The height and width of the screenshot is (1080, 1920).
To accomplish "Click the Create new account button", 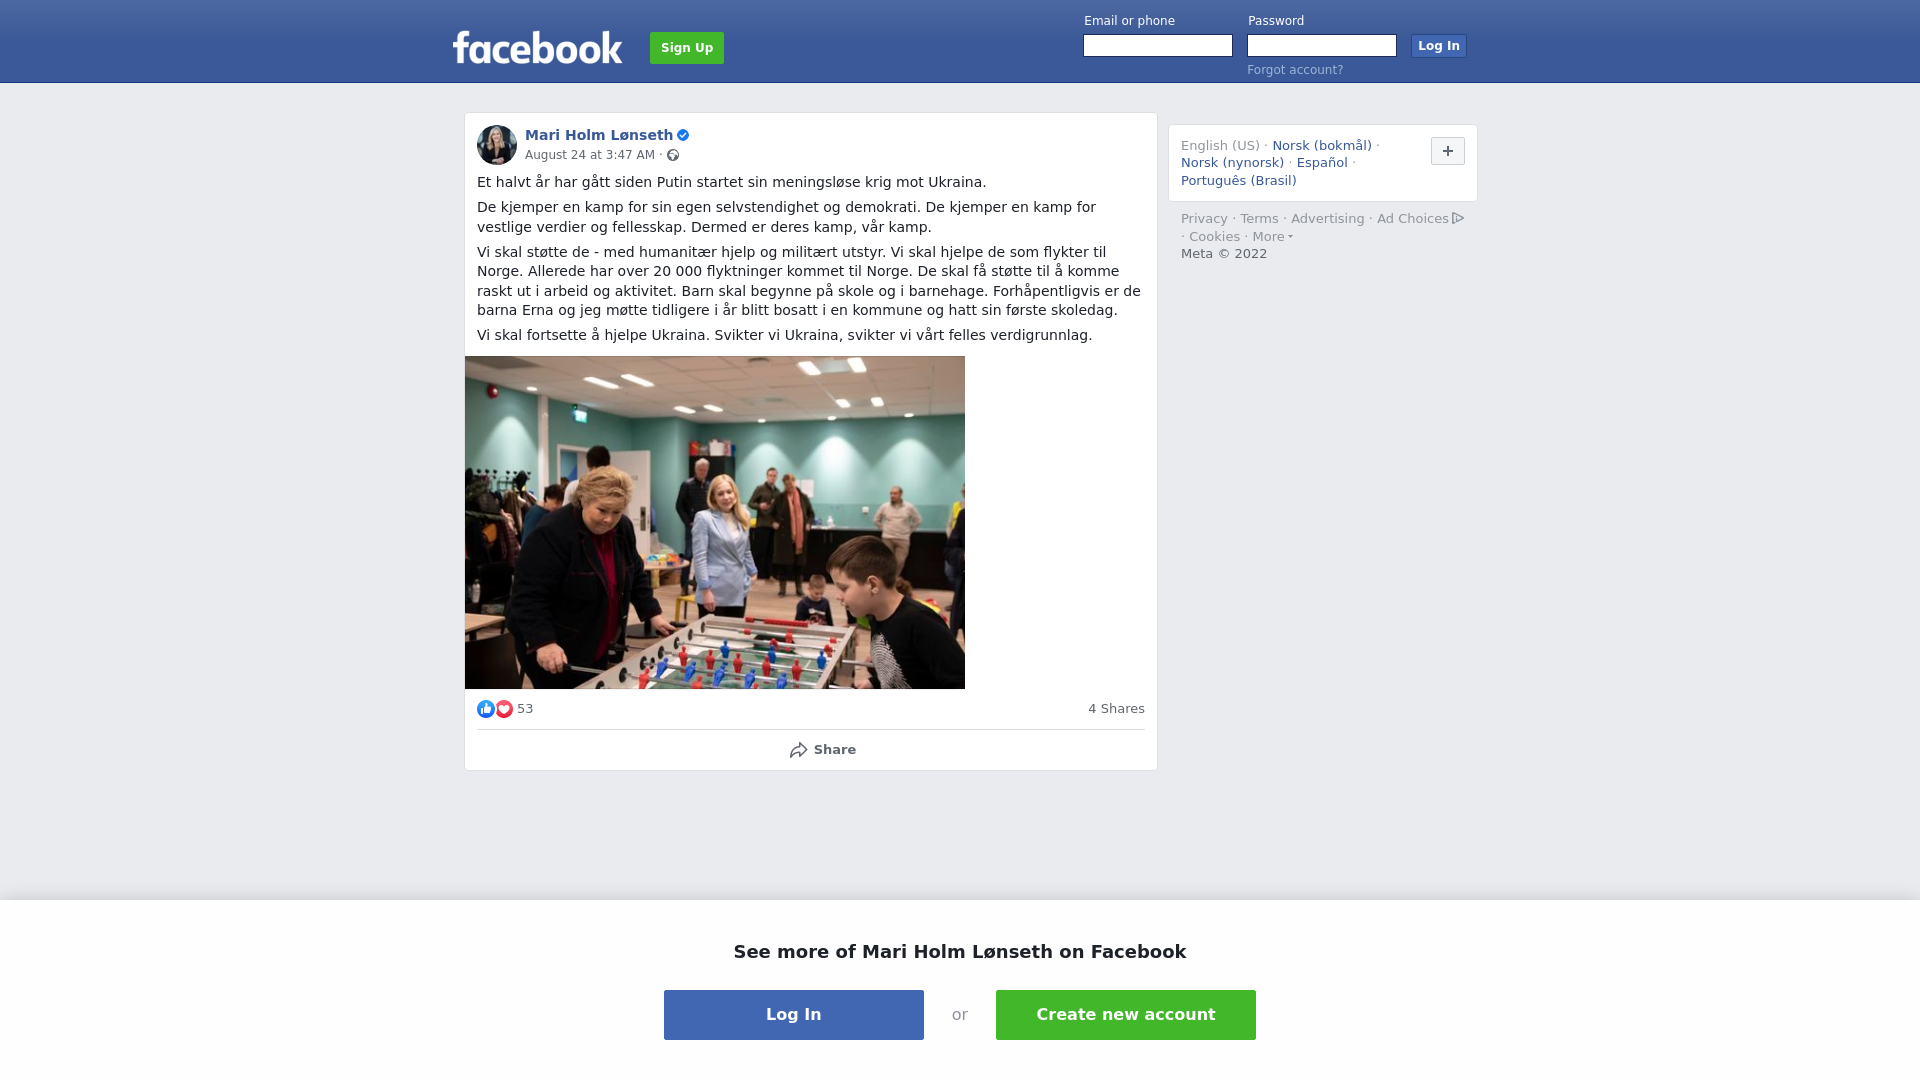I will [1126, 1015].
